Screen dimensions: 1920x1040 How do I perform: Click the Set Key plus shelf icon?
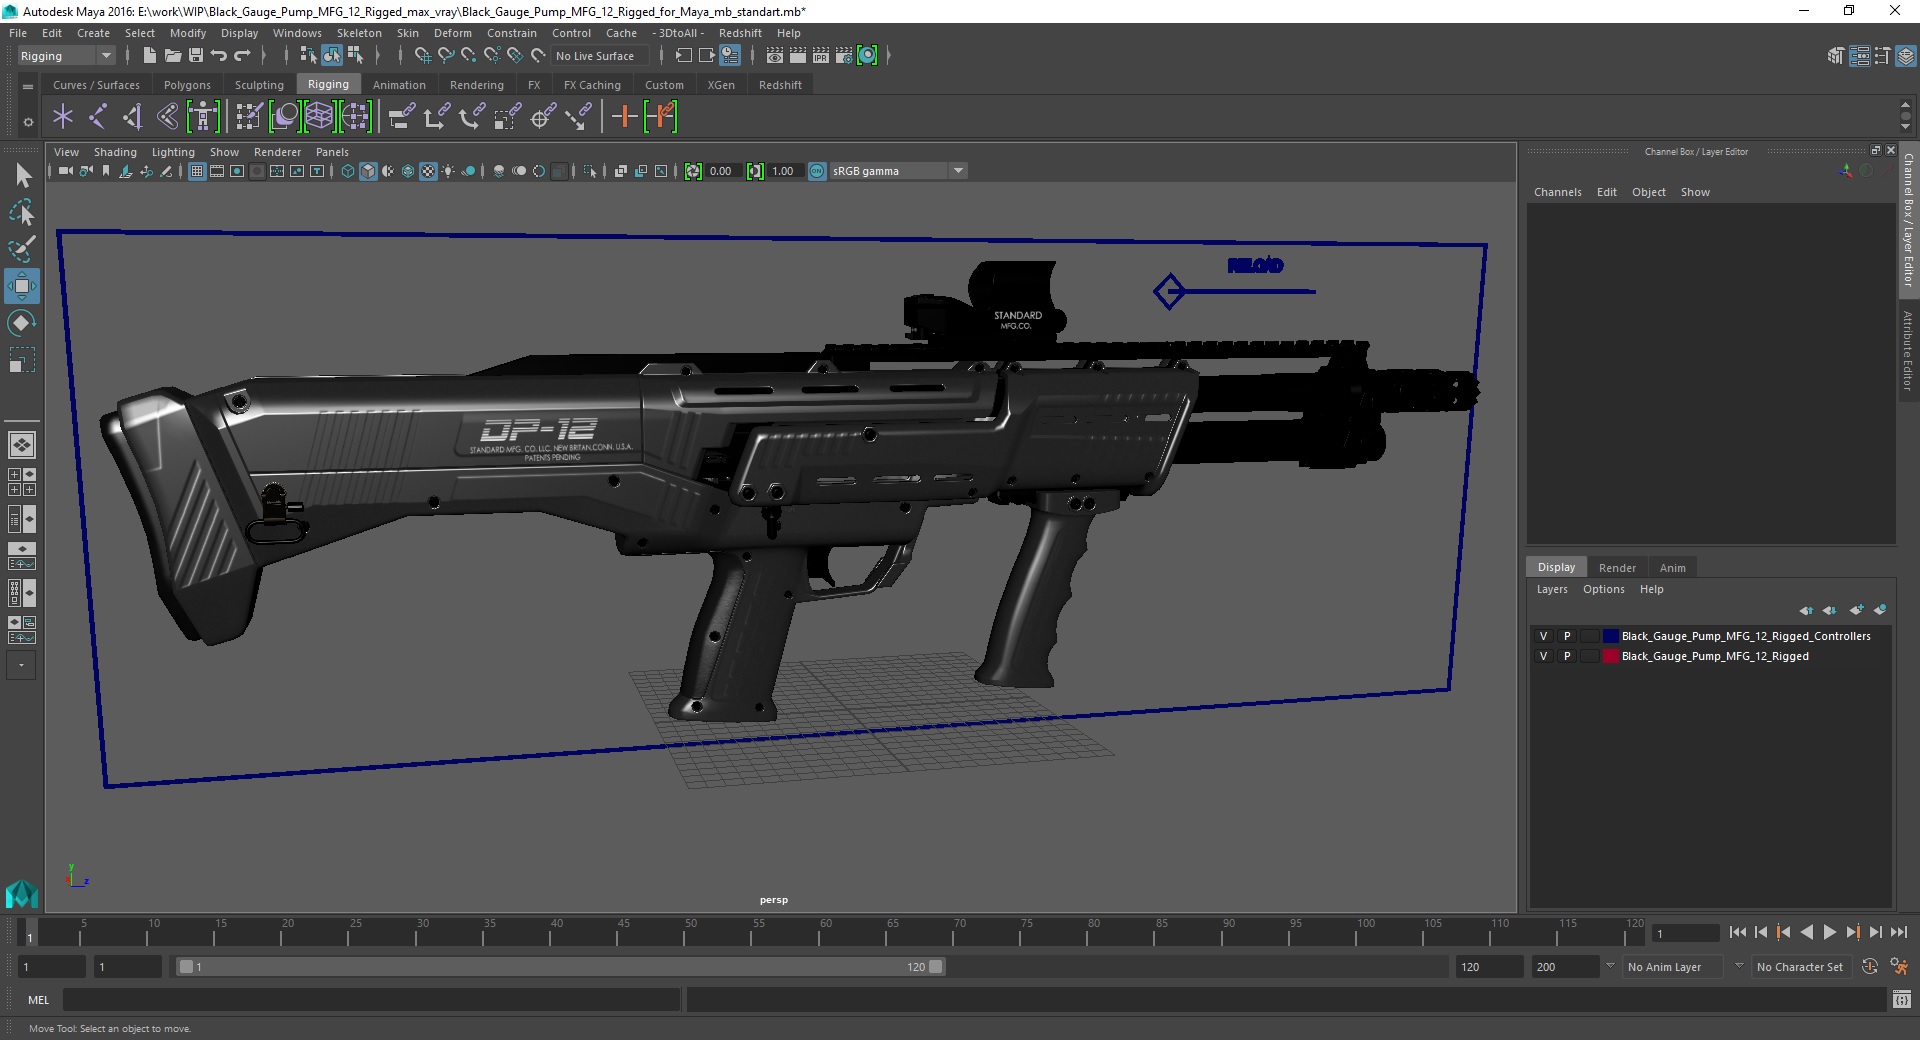point(624,117)
